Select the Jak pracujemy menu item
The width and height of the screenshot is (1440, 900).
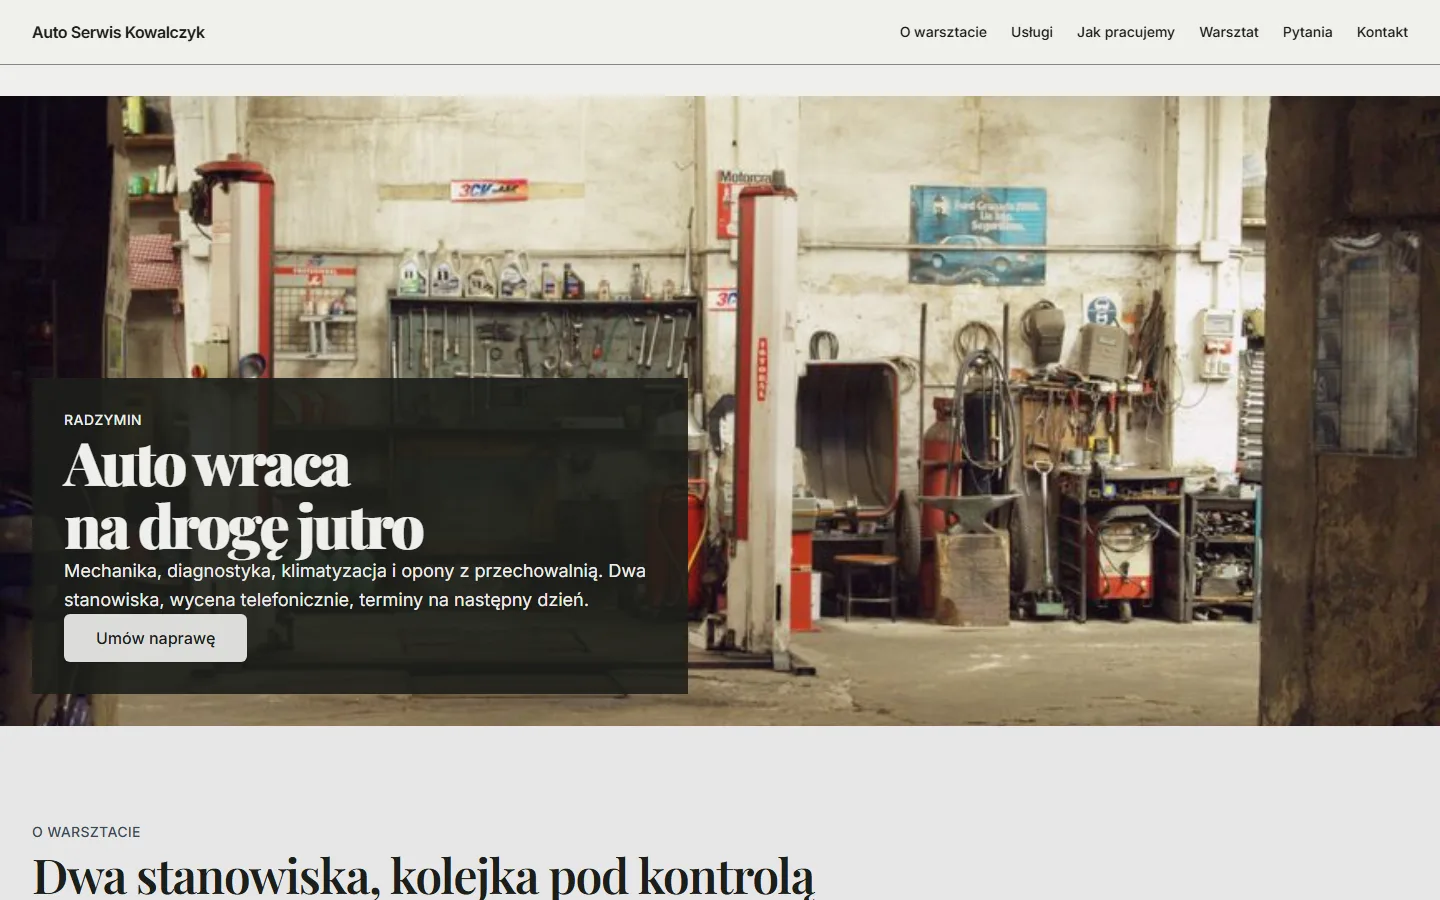(x=1126, y=32)
